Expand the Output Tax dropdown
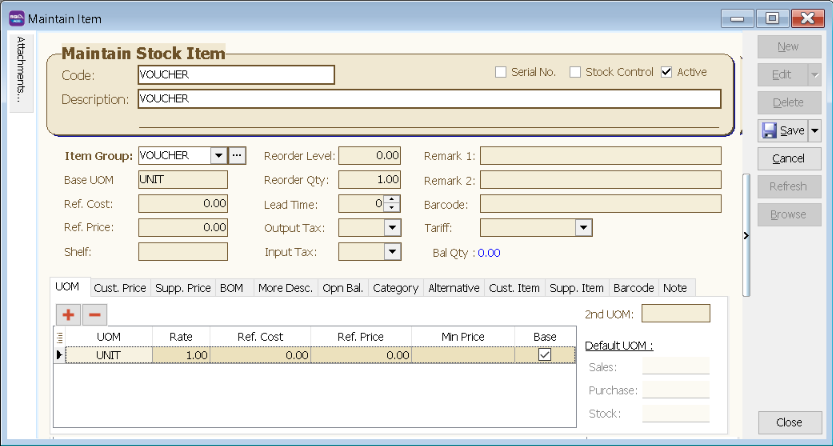 tap(391, 227)
